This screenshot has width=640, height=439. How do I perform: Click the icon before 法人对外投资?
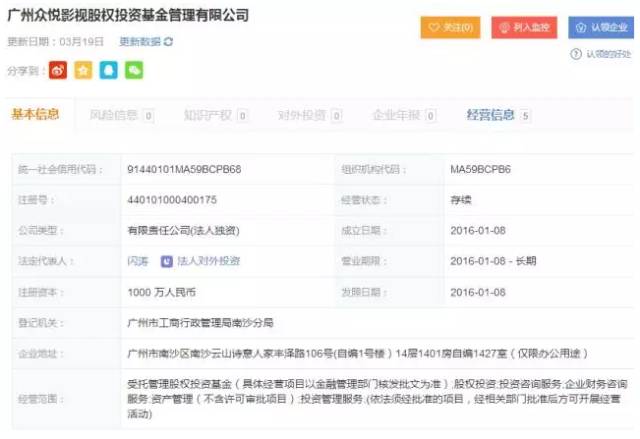[x=166, y=261]
